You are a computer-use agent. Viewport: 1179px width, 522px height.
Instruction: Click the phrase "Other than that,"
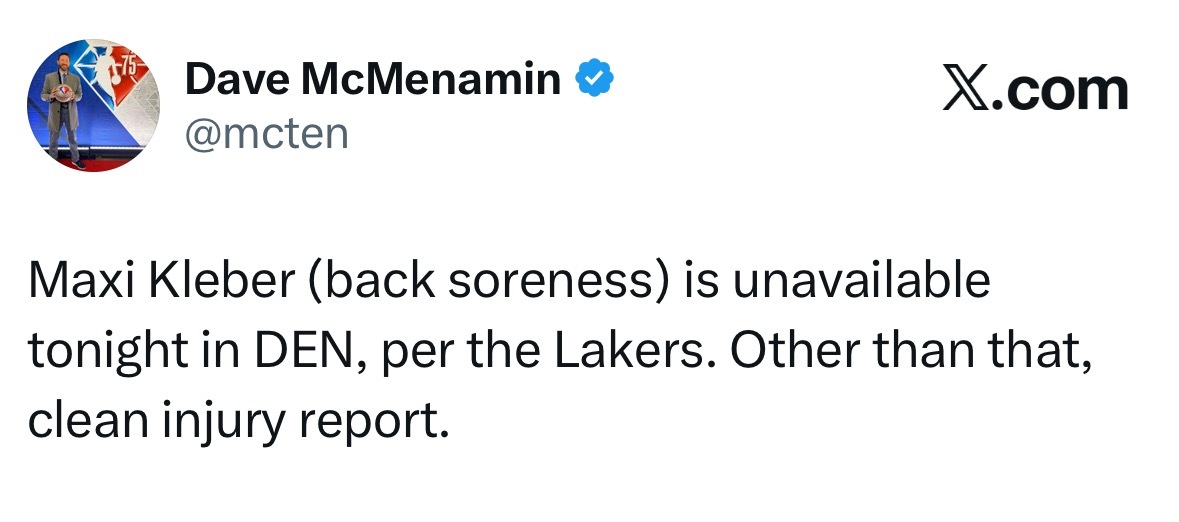click(x=896, y=351)
